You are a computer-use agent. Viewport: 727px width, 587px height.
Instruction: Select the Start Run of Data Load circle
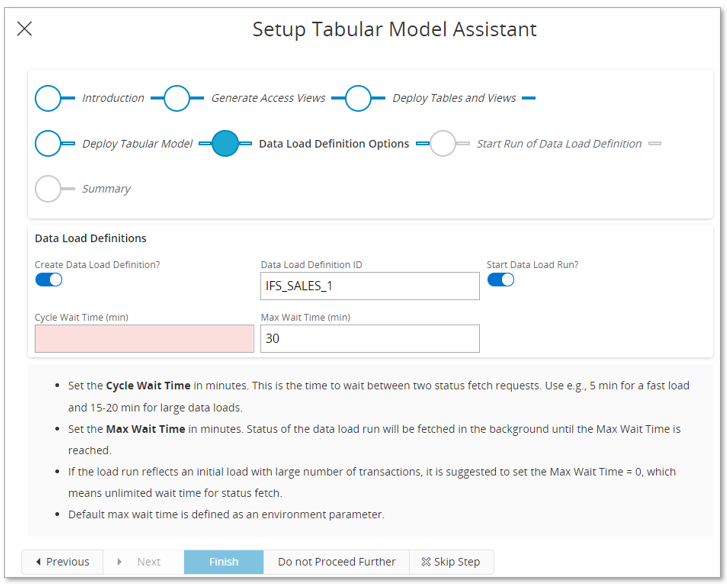[x=443, y=143]
